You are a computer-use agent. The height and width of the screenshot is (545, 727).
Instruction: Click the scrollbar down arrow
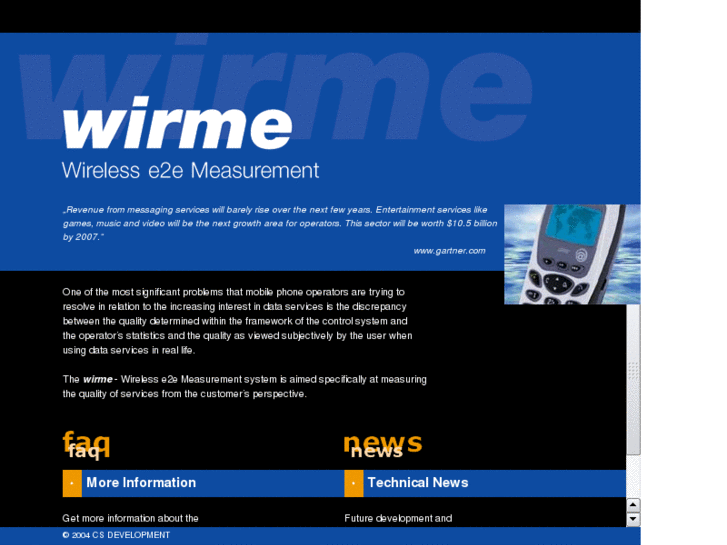[633, 519]
